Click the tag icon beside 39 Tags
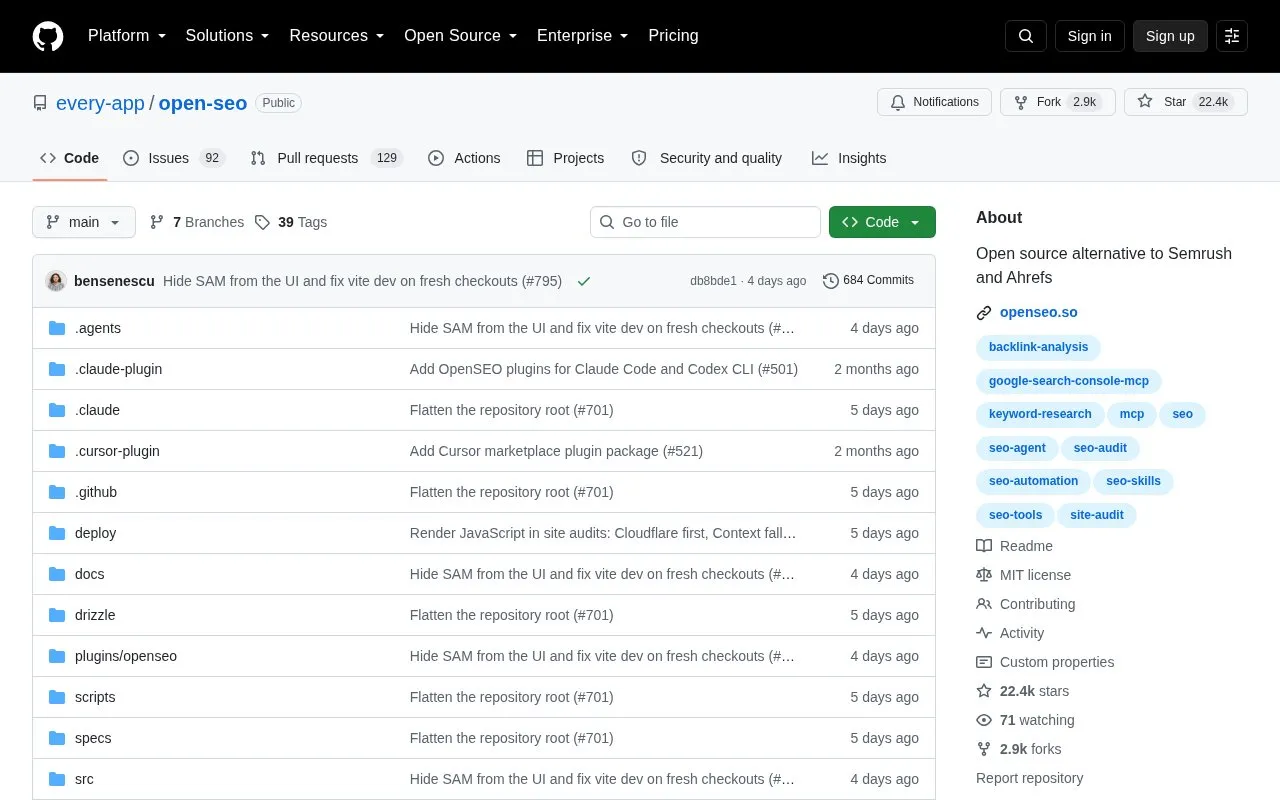Viewport: 1280px width, 800px height. click(262, 222)
